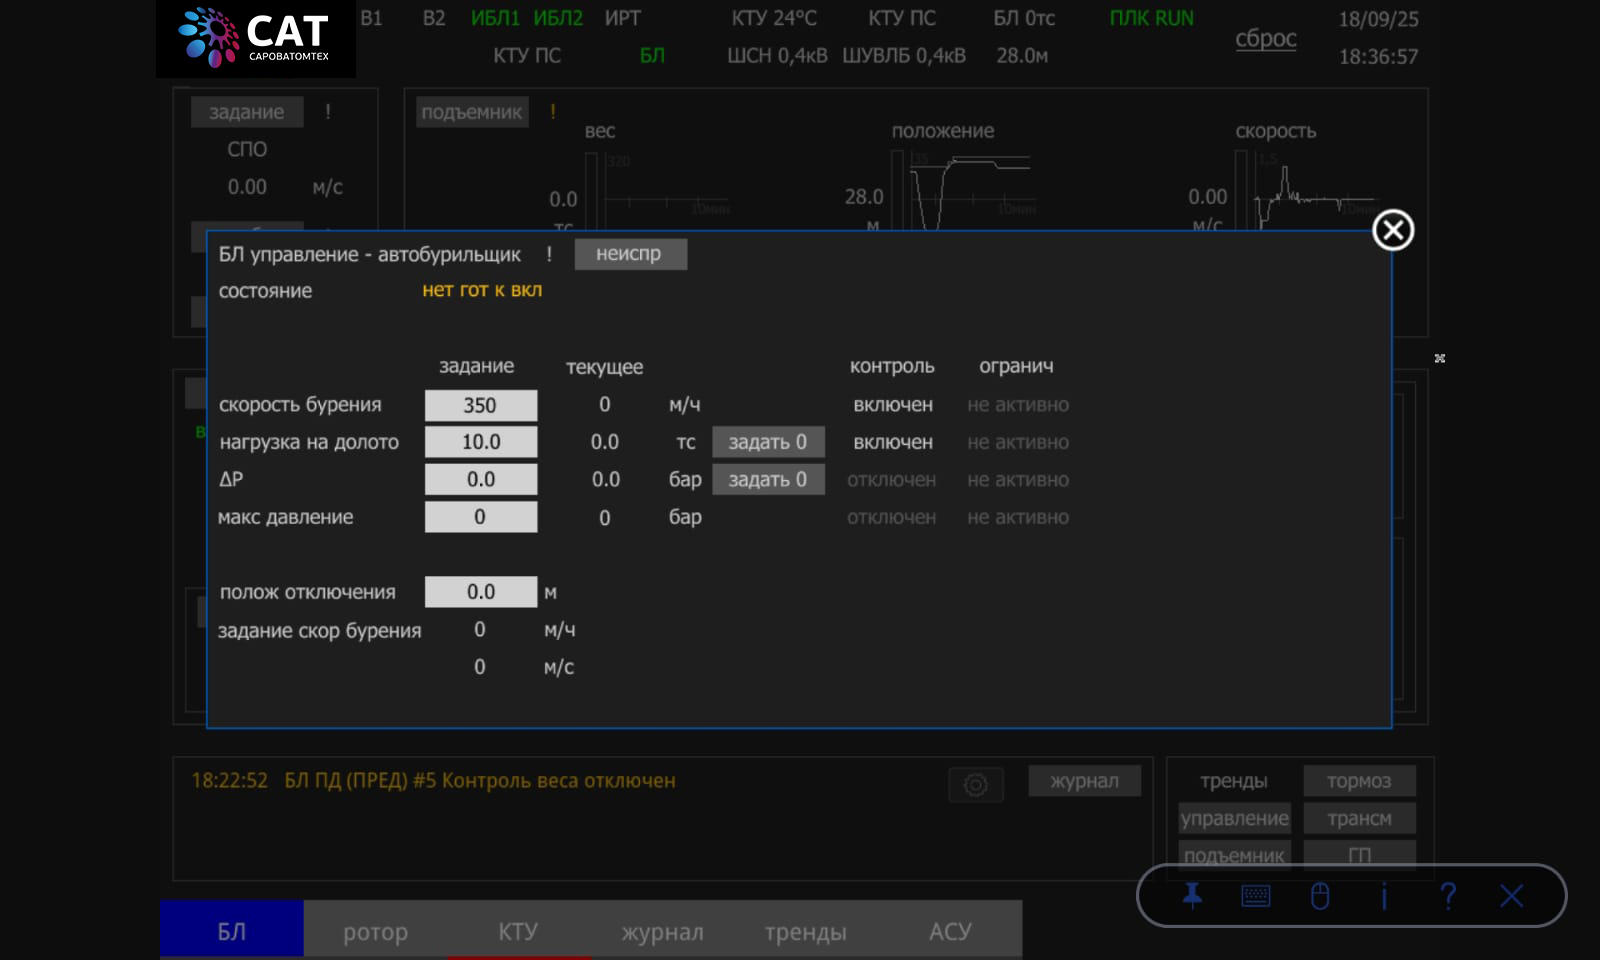The image size is (1600, 960).
Task: Close the автобурильщик dialog with X icon
Action: [1393, 230]
